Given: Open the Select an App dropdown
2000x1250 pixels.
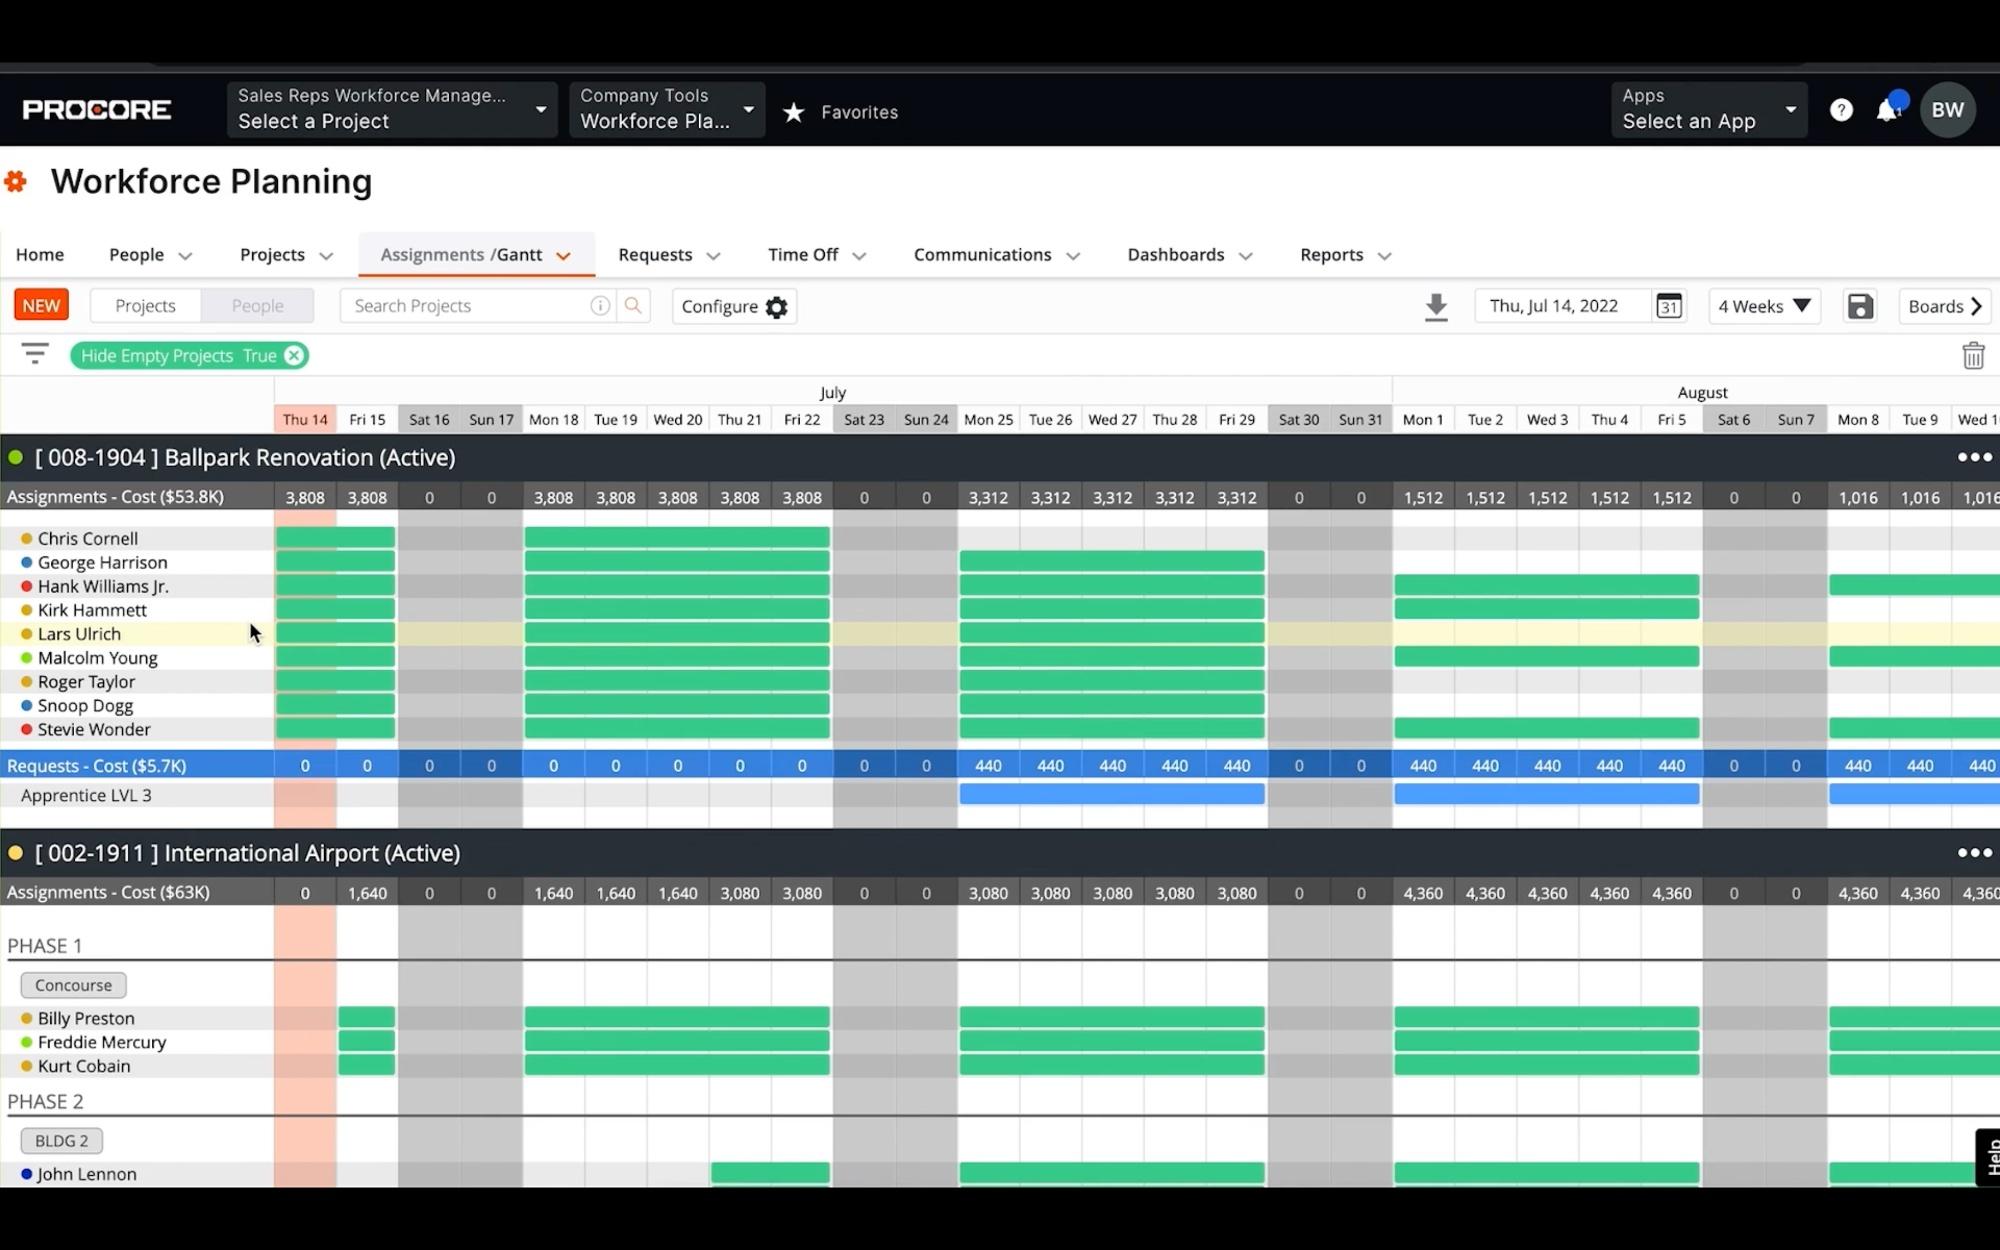Looking at the screenshot, I should pyautogui.click(x=1708, y=110).
